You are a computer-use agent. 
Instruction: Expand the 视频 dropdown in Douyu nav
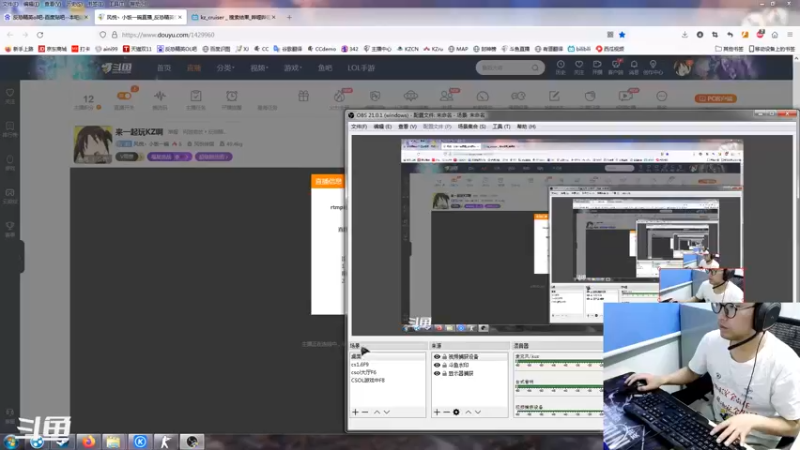point(259,68)
